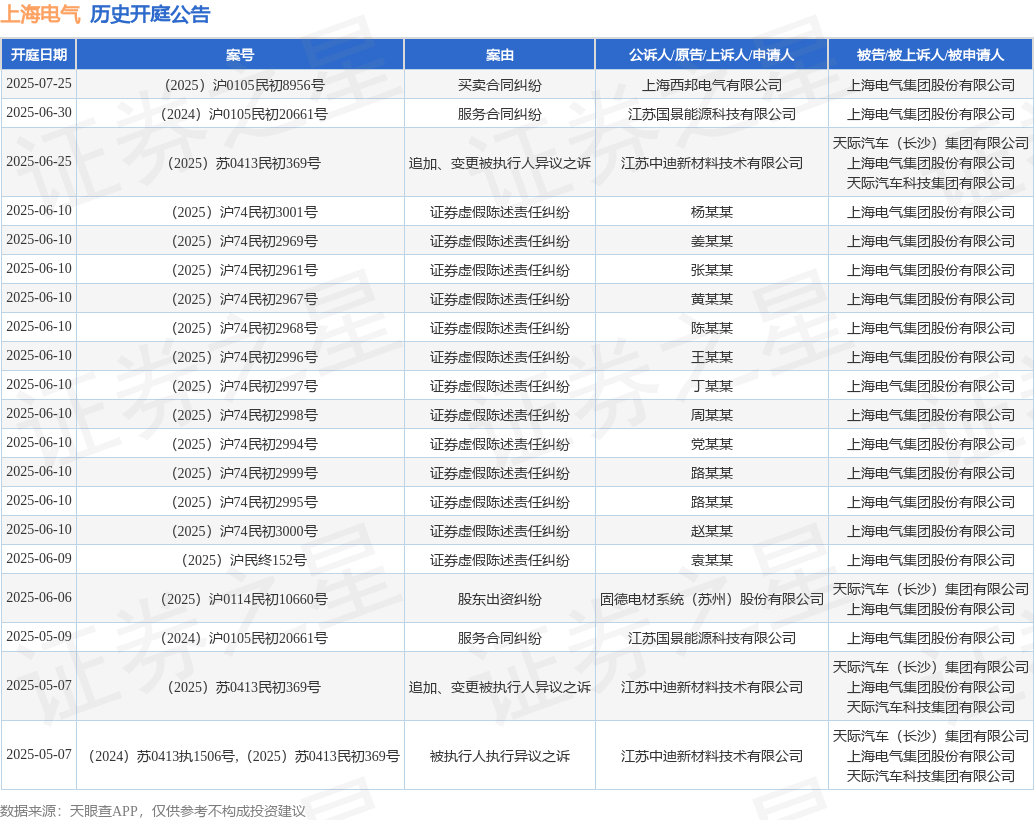Click 被执行人执行异议之诉 case cause
The image size is (1034, 820).
click(x=499, y=757)
